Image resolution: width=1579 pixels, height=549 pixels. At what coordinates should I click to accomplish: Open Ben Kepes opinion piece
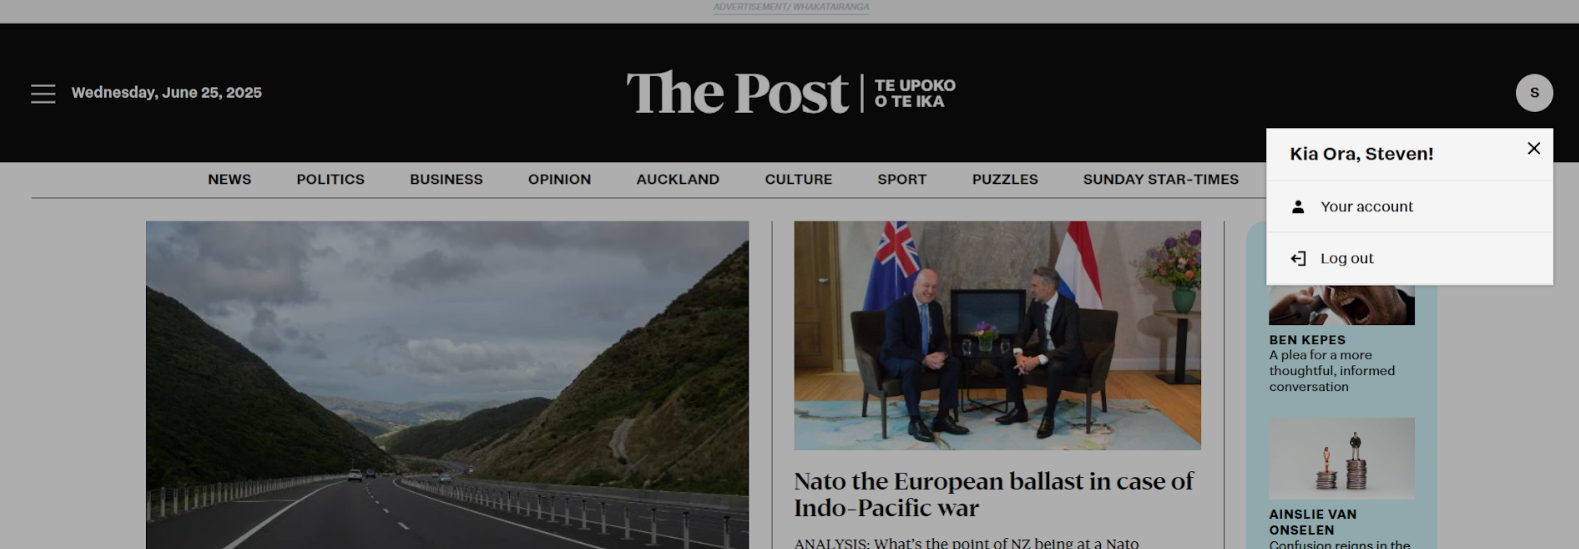(1332, 363)
